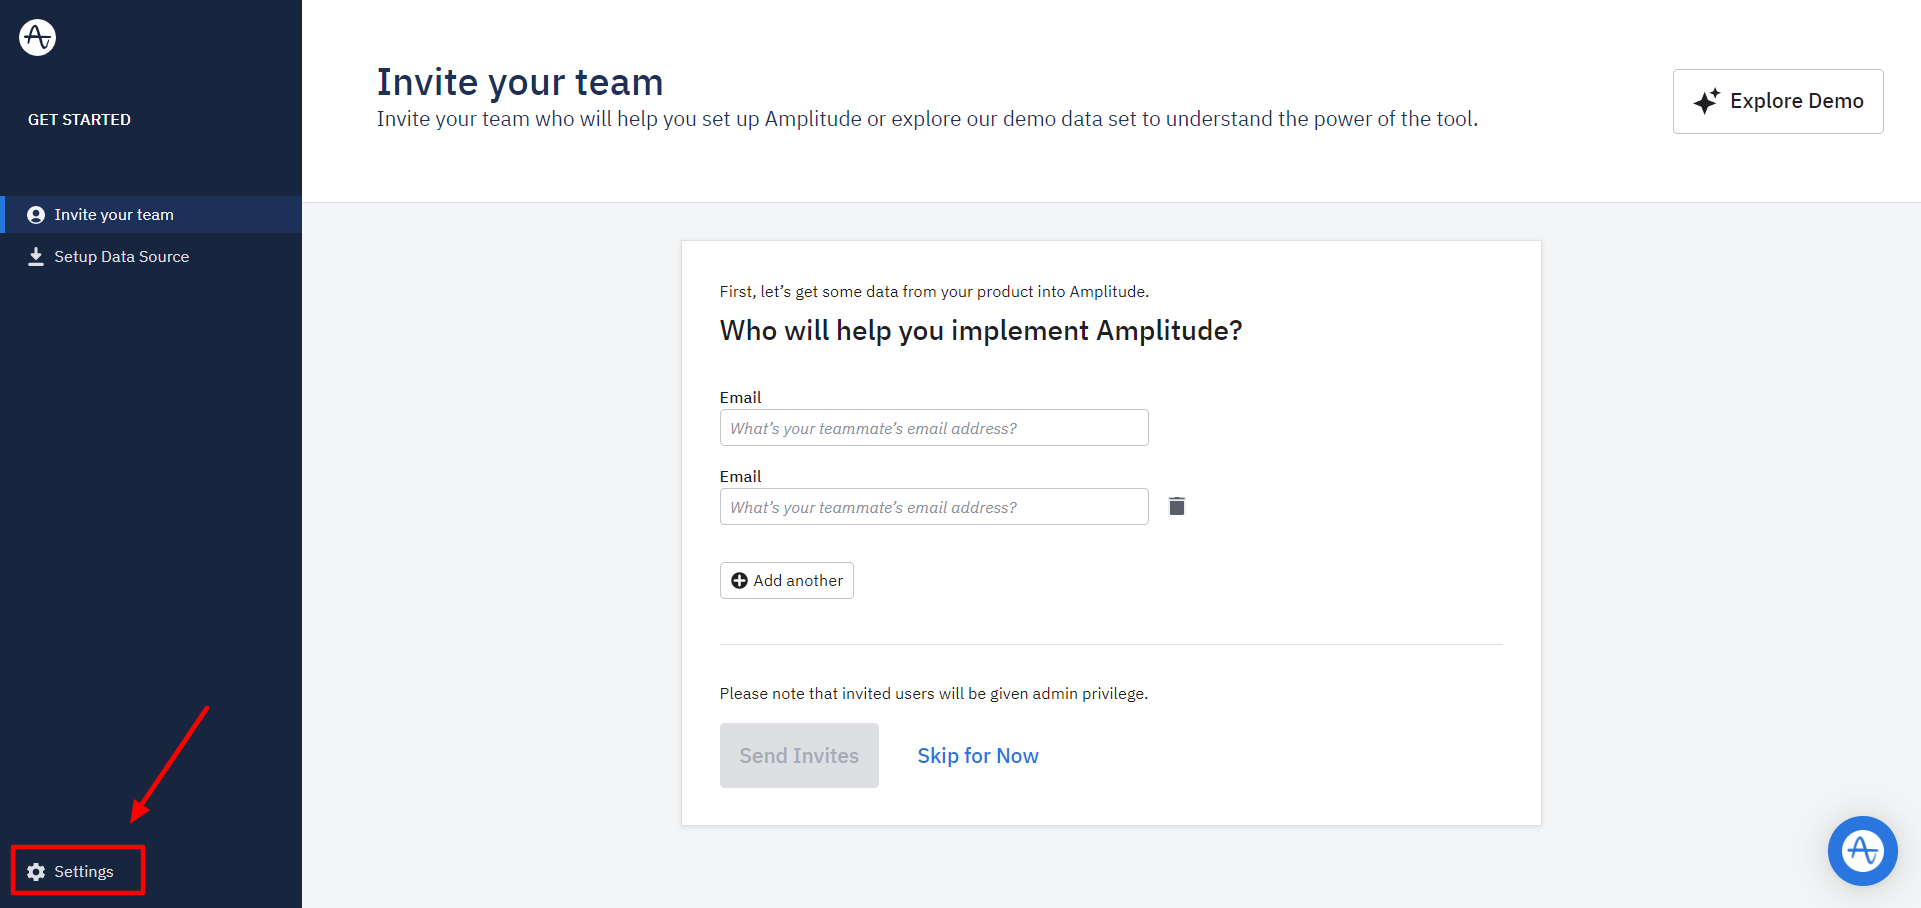The height and width of the screenshot is (908, 1921).
Task: Click the Send Invites button
Action: pos(799,756)
